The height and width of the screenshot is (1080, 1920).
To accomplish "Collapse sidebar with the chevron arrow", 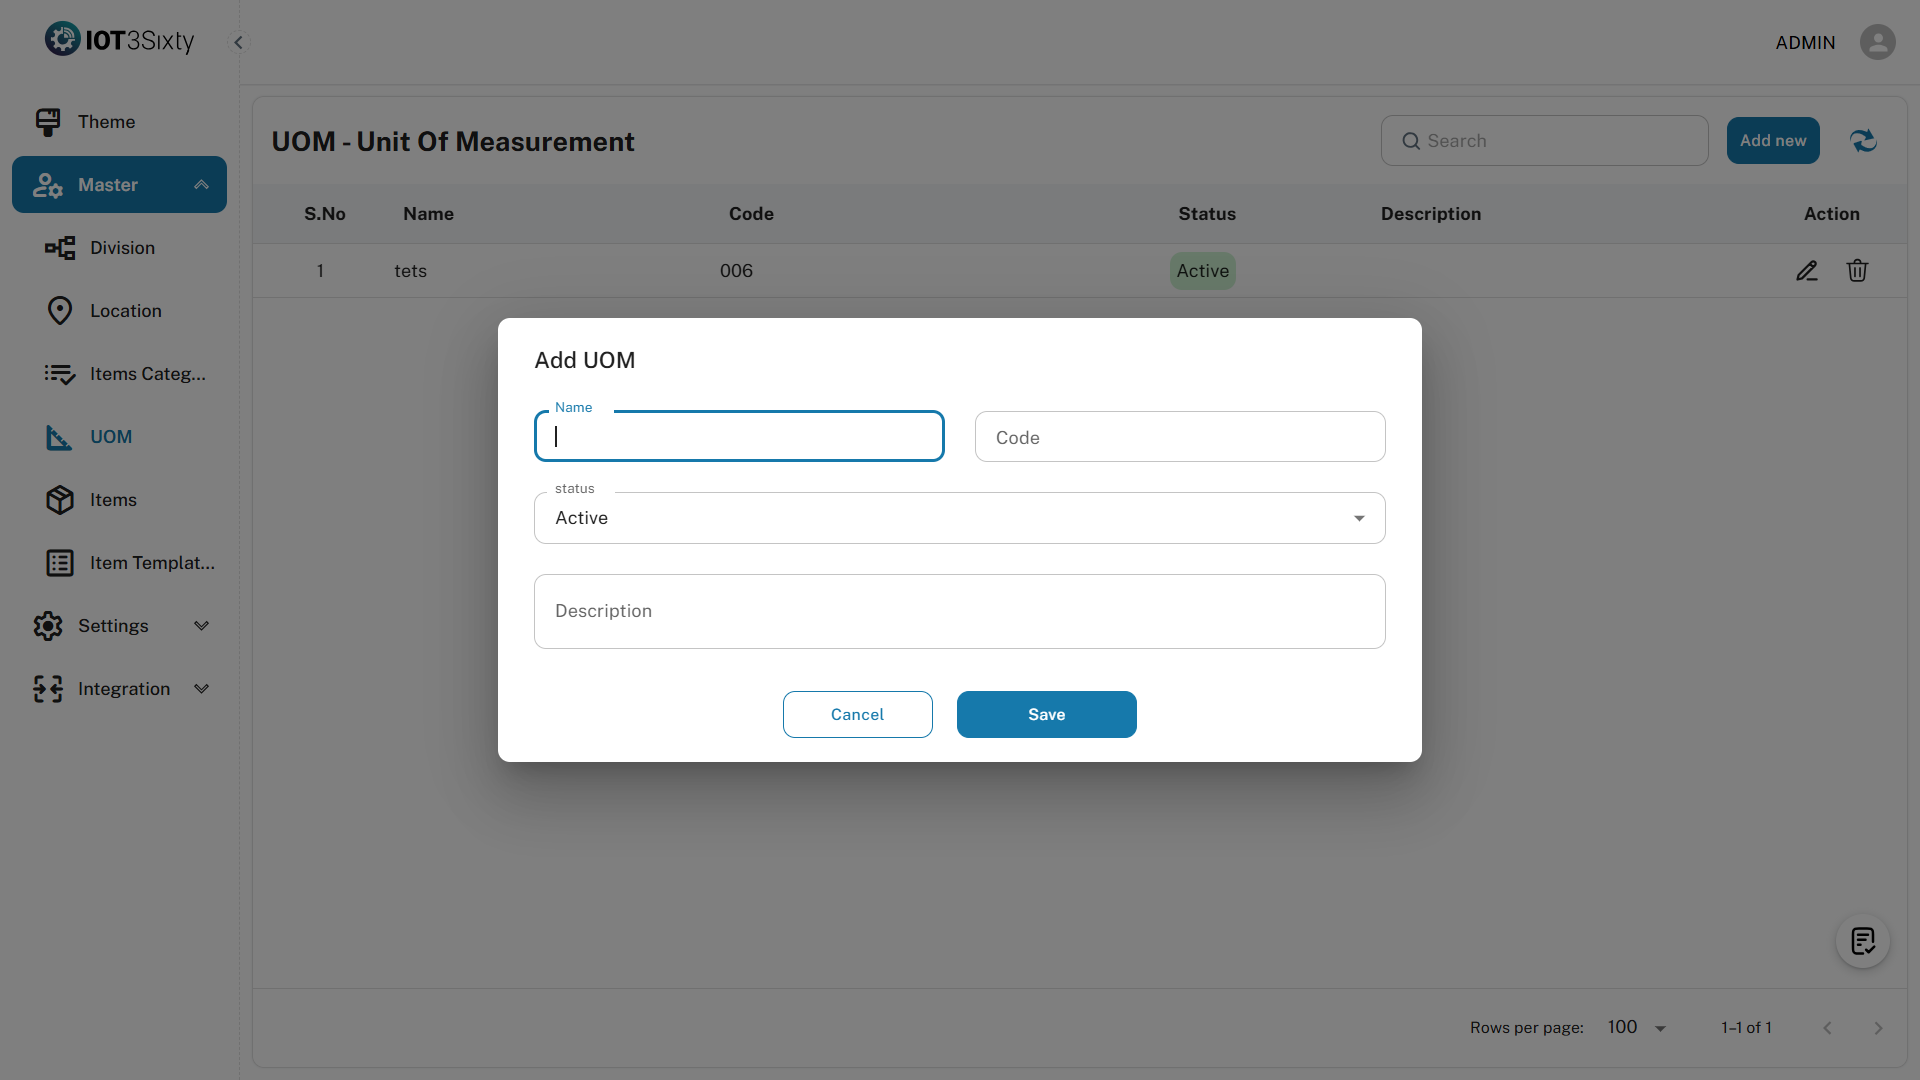I will coord(238,42).
